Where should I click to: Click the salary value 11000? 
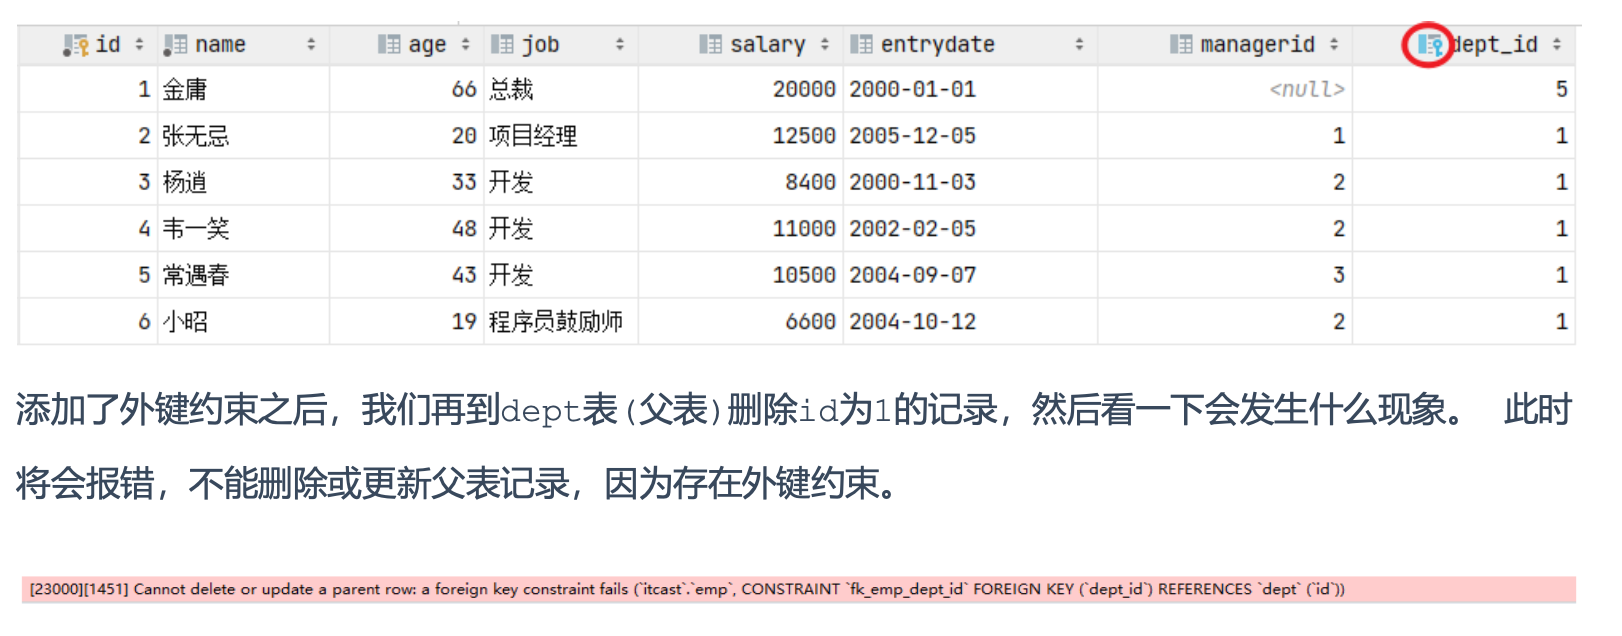pos(804,229)
